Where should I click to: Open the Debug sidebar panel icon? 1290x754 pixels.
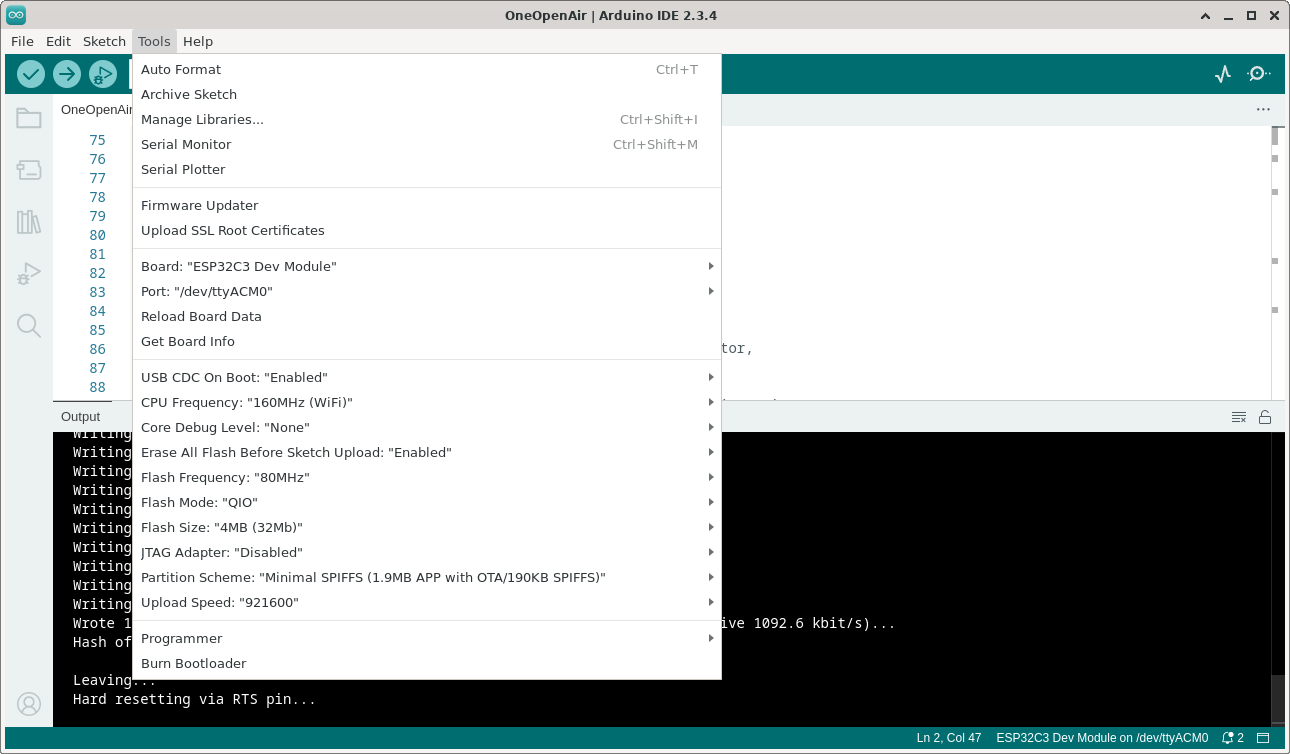coord(29,274)
